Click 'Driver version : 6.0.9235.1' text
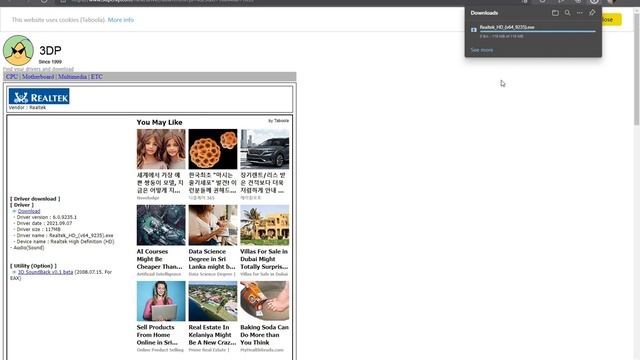 pyautogui.click(x=47, y=217)
